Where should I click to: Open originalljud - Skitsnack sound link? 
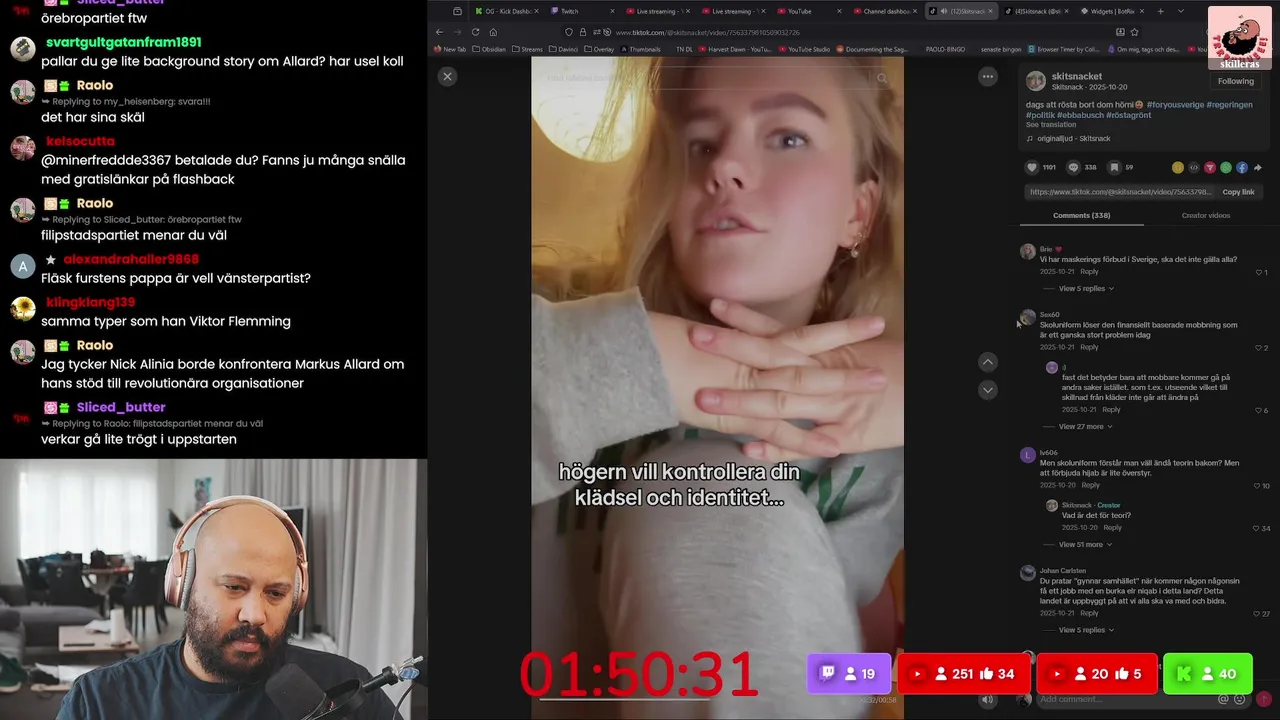(x=1075, y=139)
